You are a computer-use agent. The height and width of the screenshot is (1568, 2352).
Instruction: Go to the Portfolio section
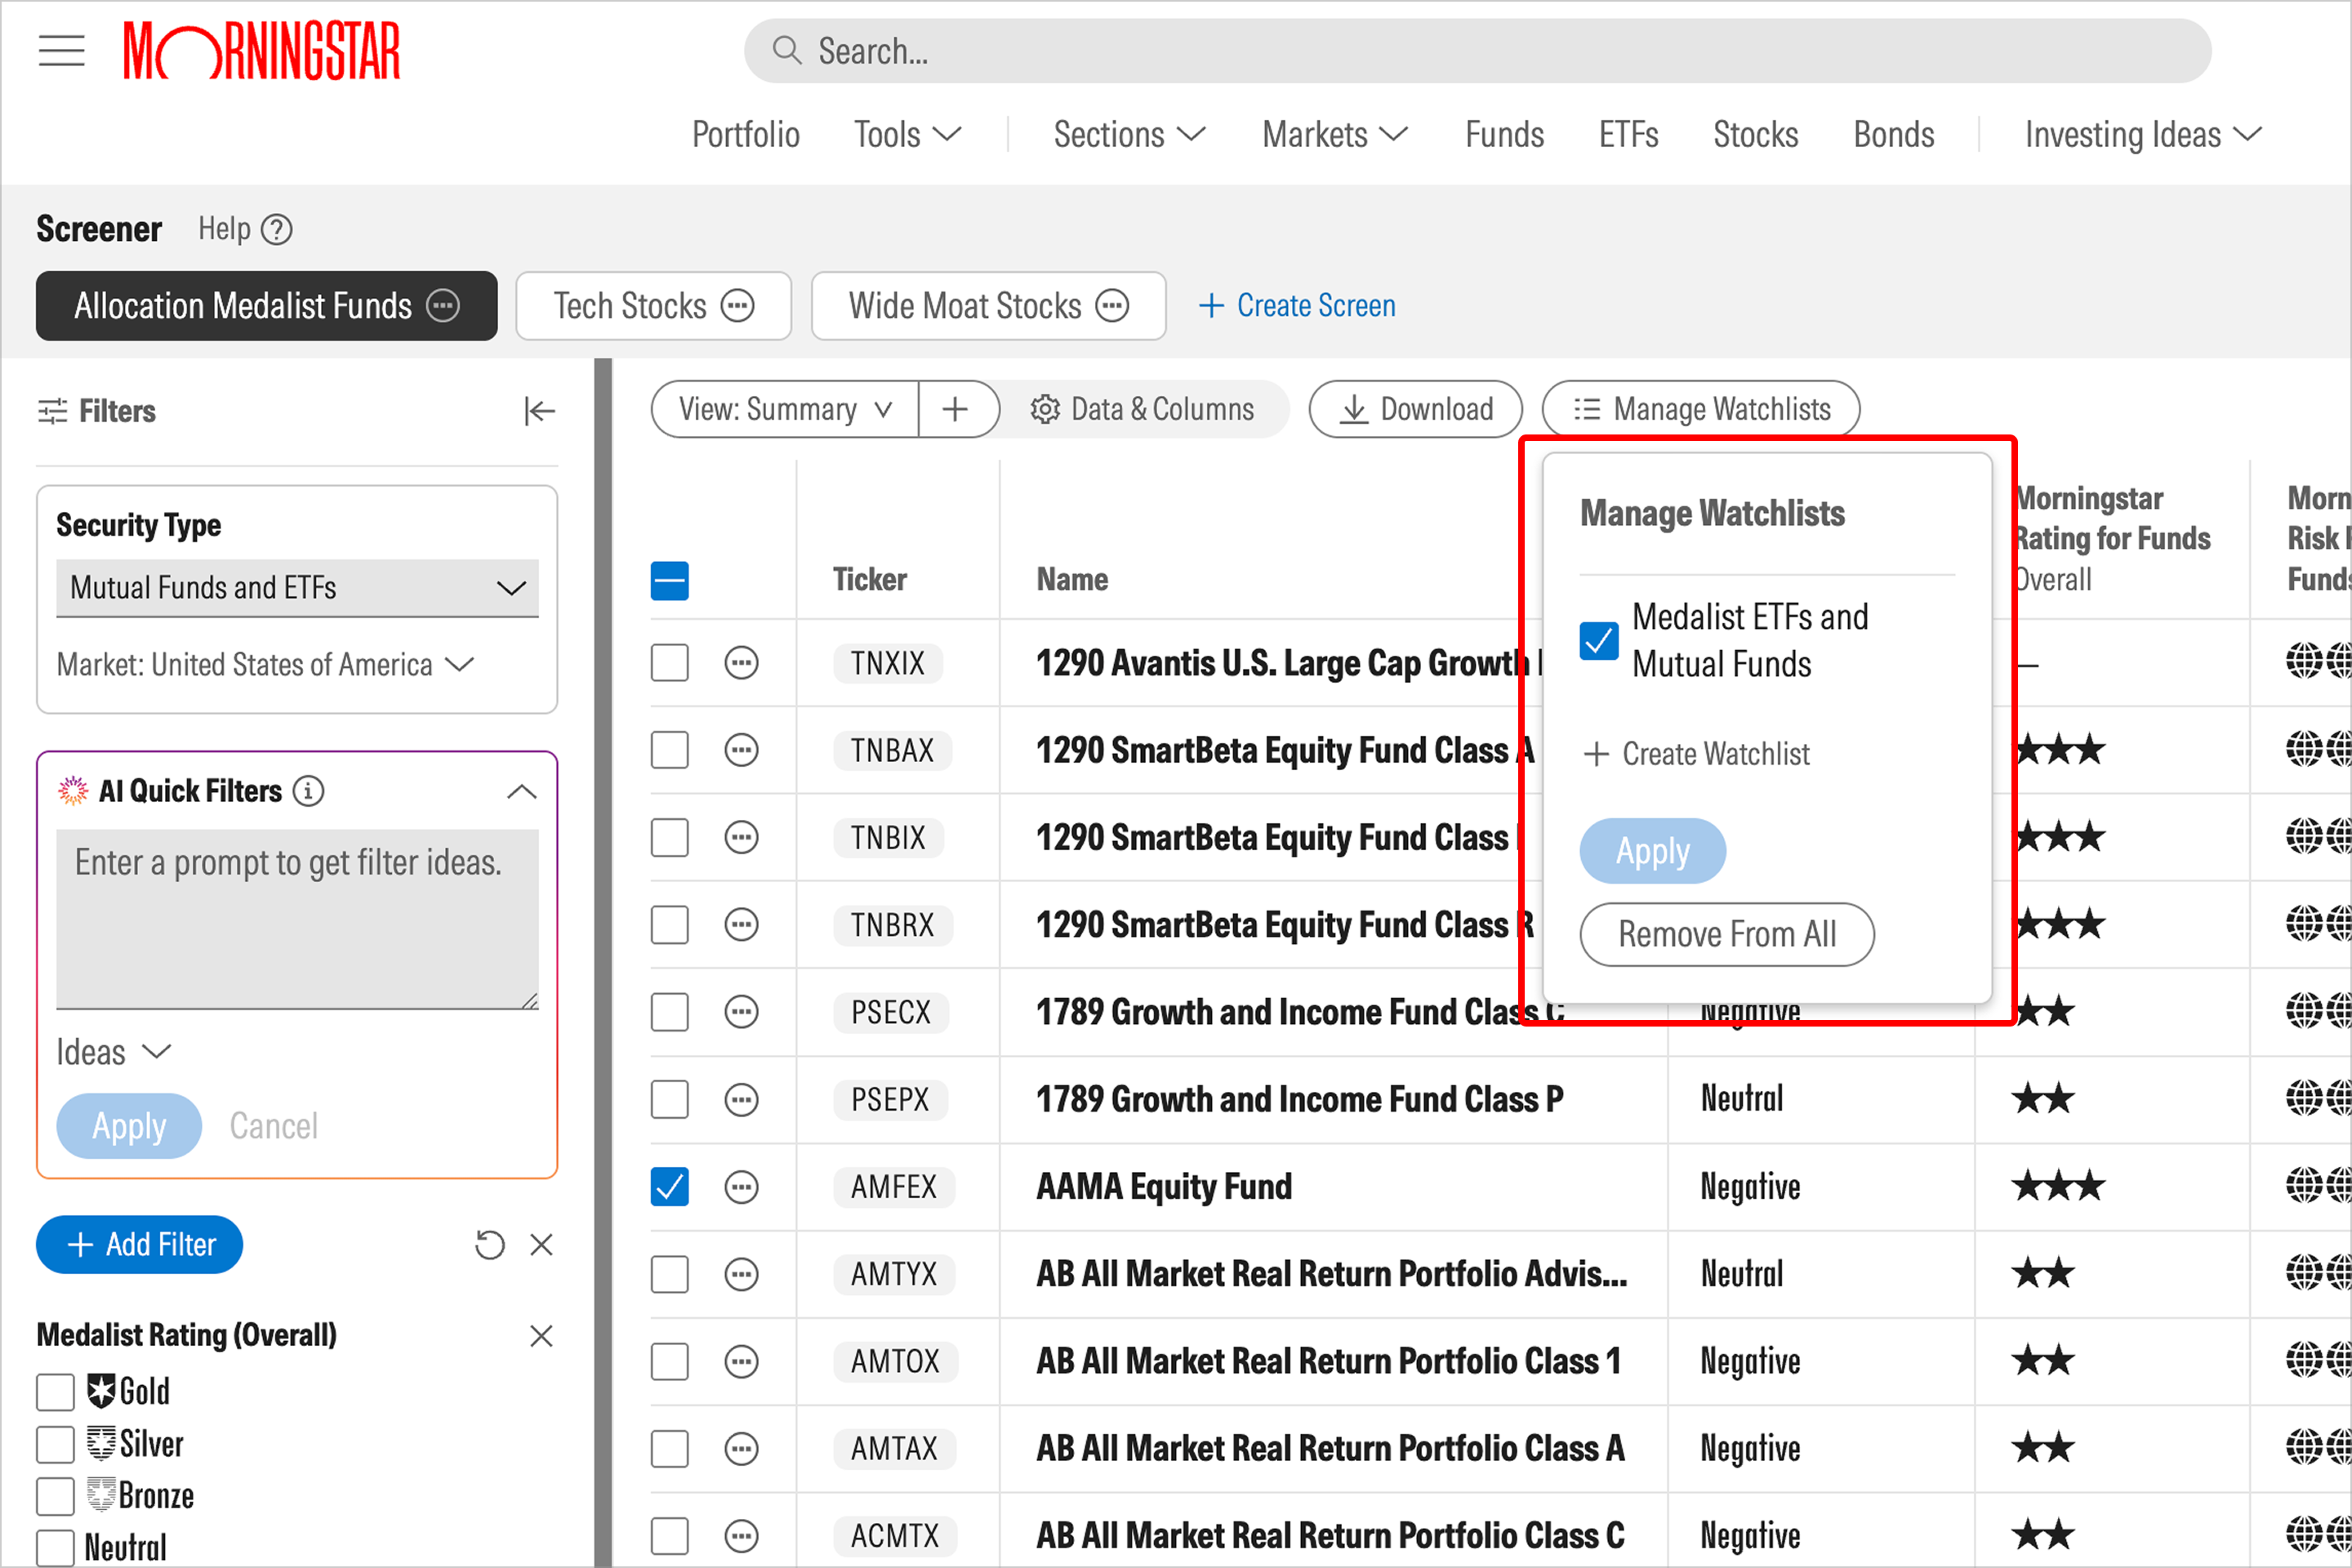coord(746,134)
